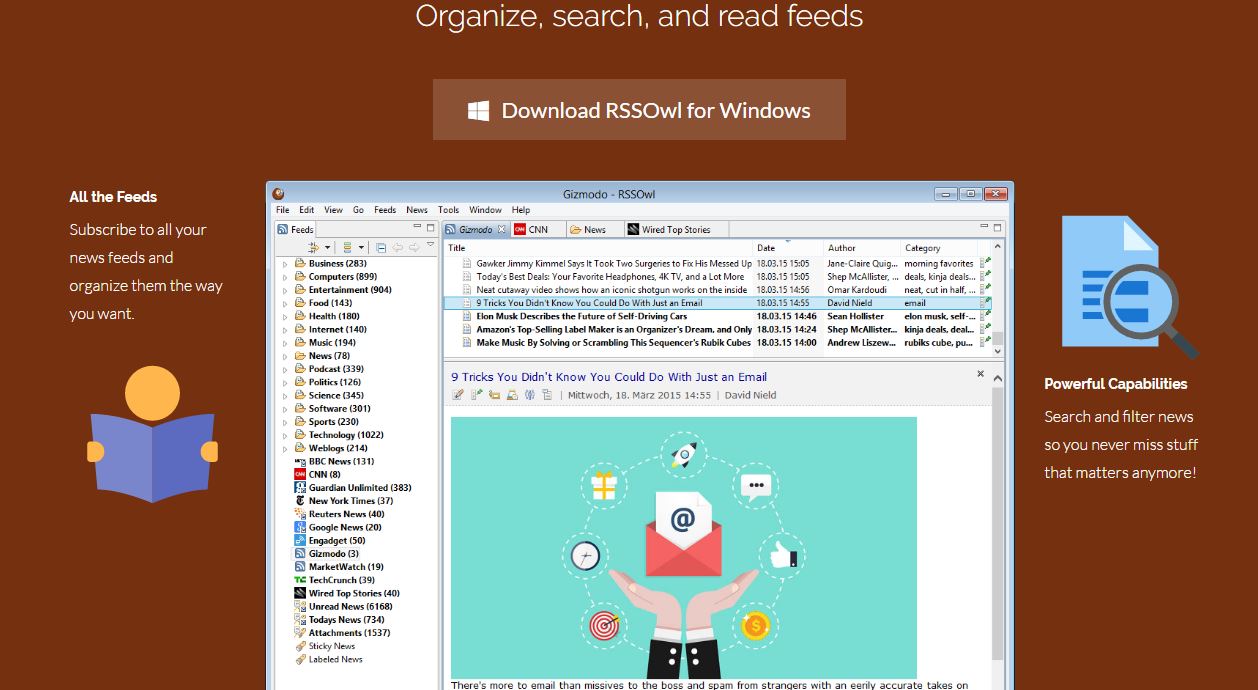This screenshot has width=1258, height=690.
Task: Select the New York Times feed icon
Action: [x=300, y=501]
